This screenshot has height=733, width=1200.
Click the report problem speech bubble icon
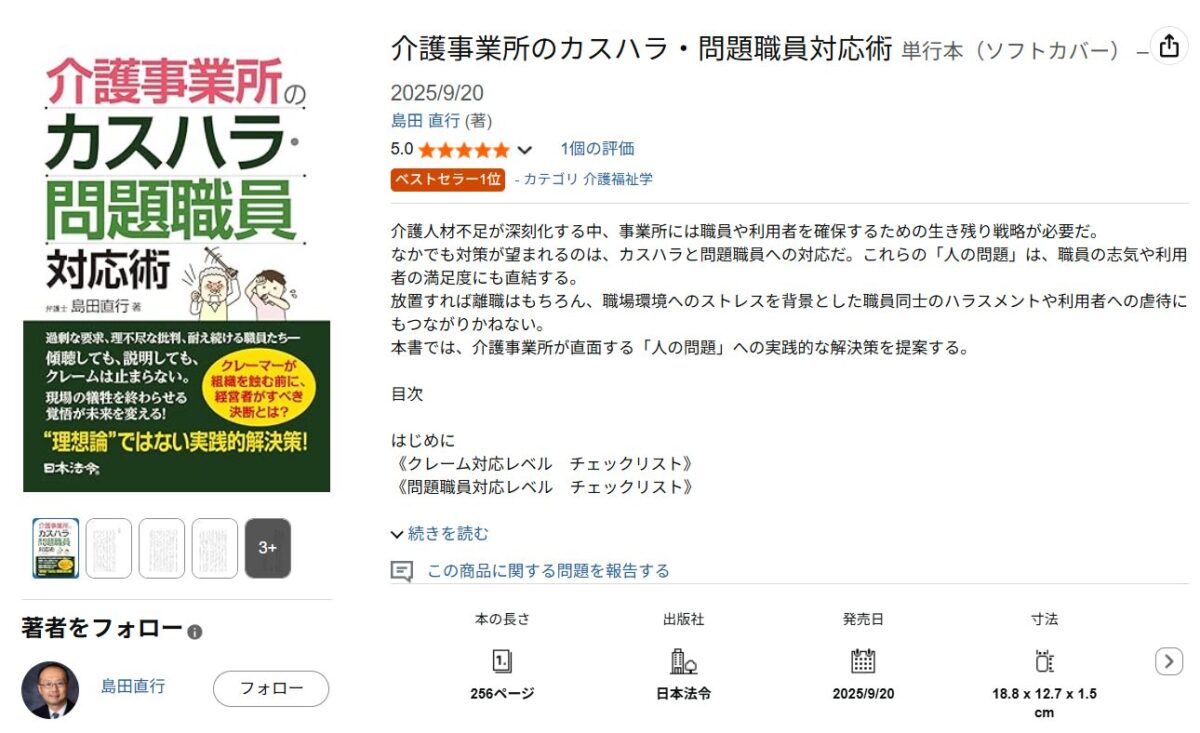click(401, 571)
